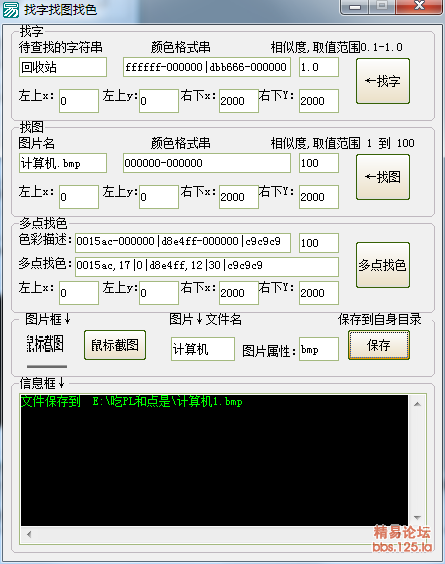Click the 右下Y field in 多点找色 section

[319, 293]
